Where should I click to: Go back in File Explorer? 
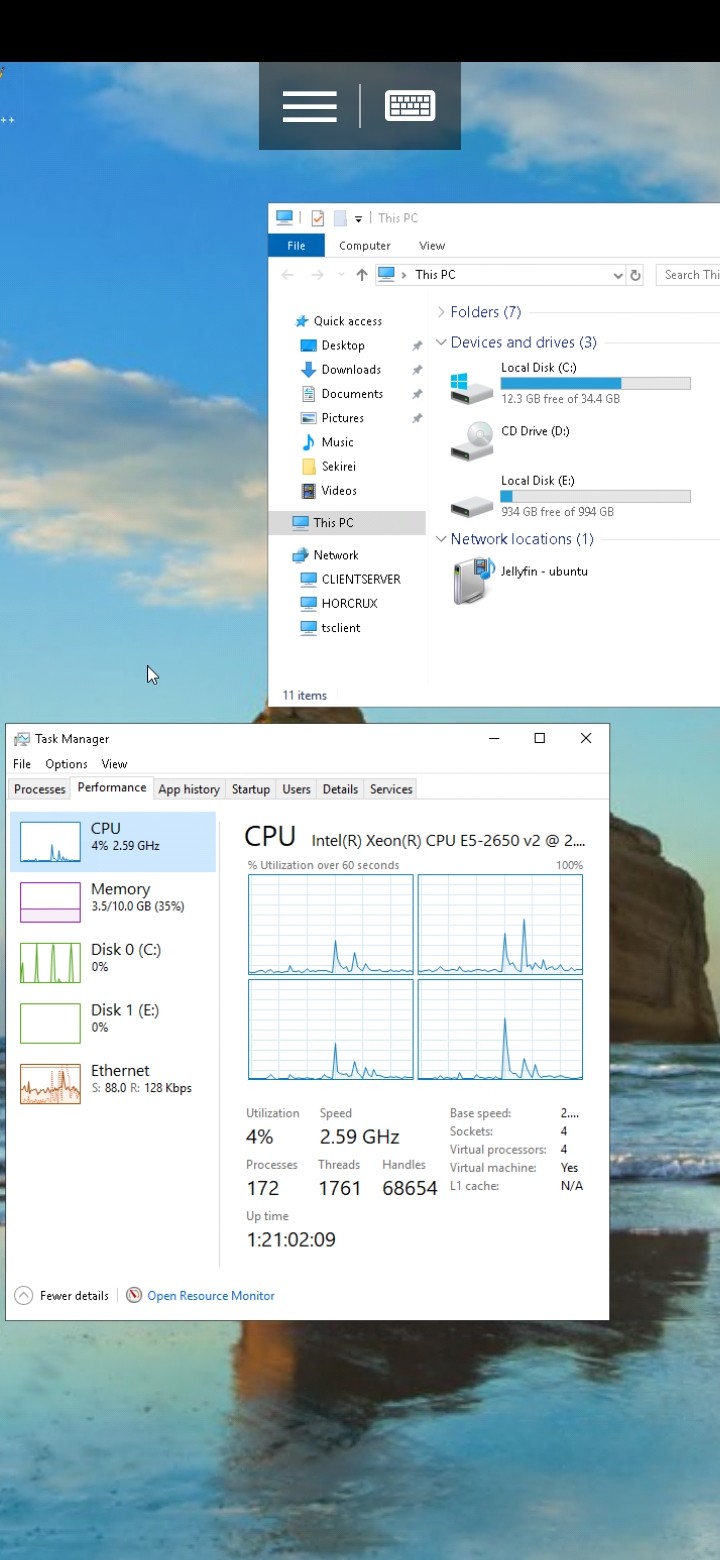pos(288,275)
